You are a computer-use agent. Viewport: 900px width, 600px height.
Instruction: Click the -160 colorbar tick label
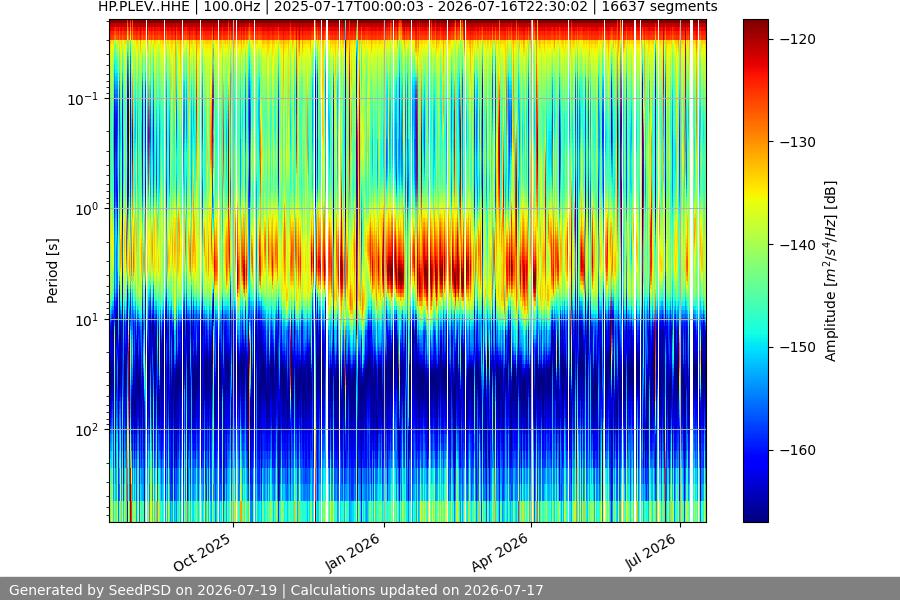pyautogui.click(x=798, y=450)
